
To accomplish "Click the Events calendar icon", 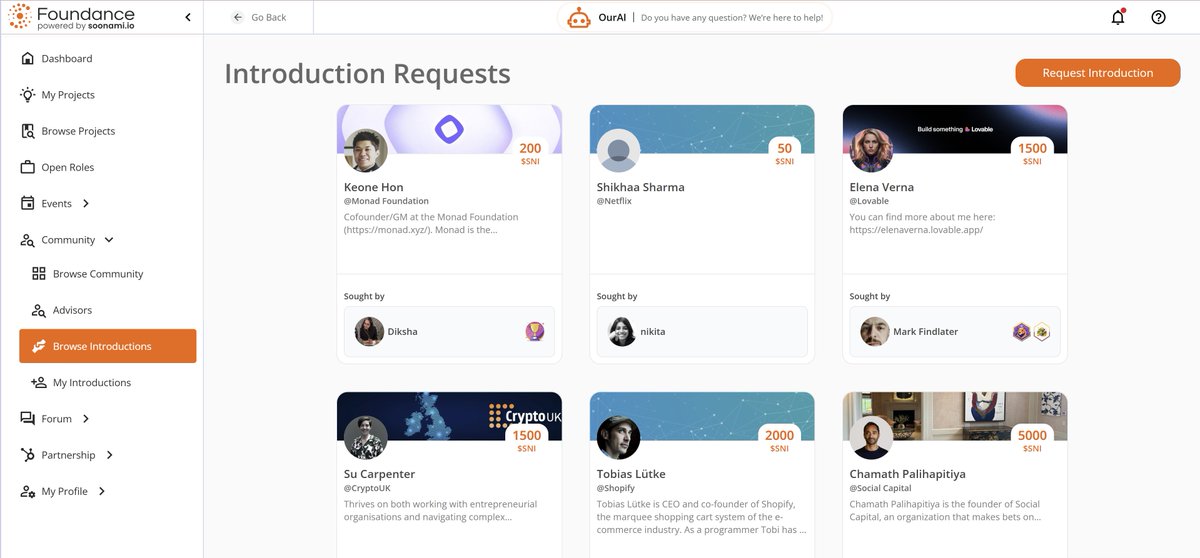I will click(27, 203).
